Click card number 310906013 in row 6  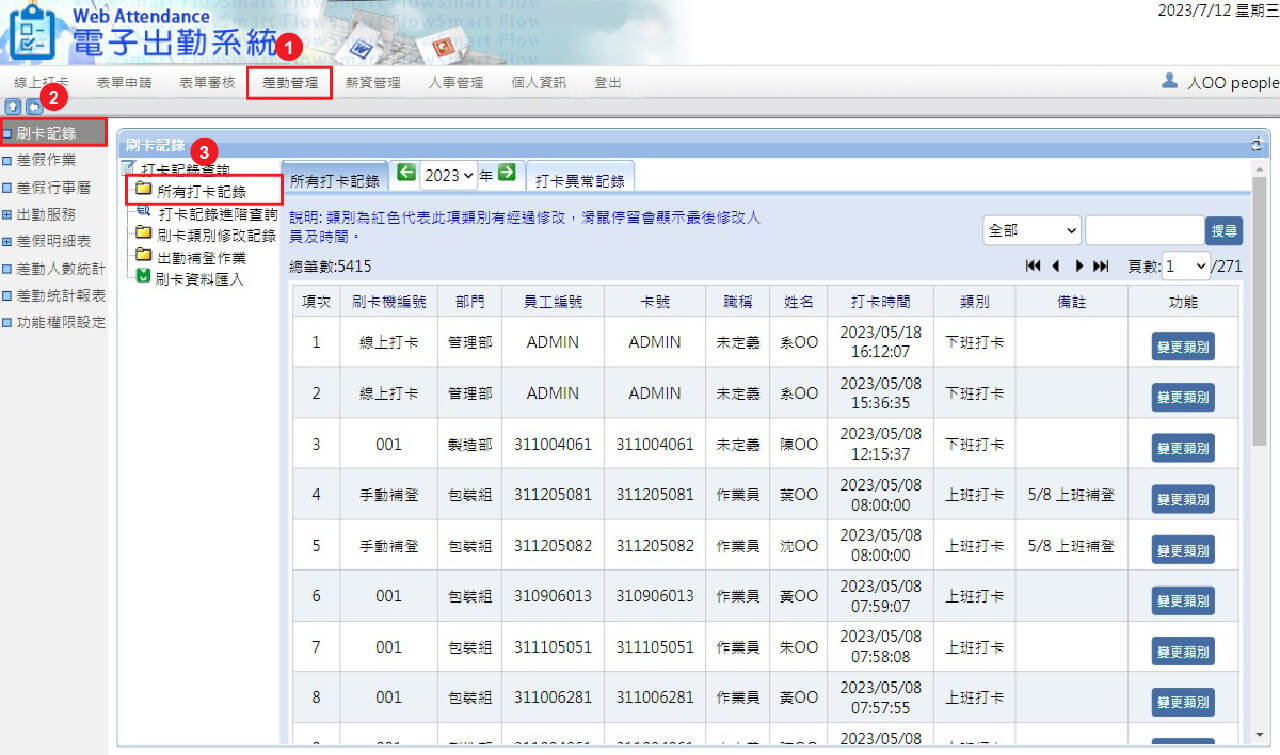point(655,596)
